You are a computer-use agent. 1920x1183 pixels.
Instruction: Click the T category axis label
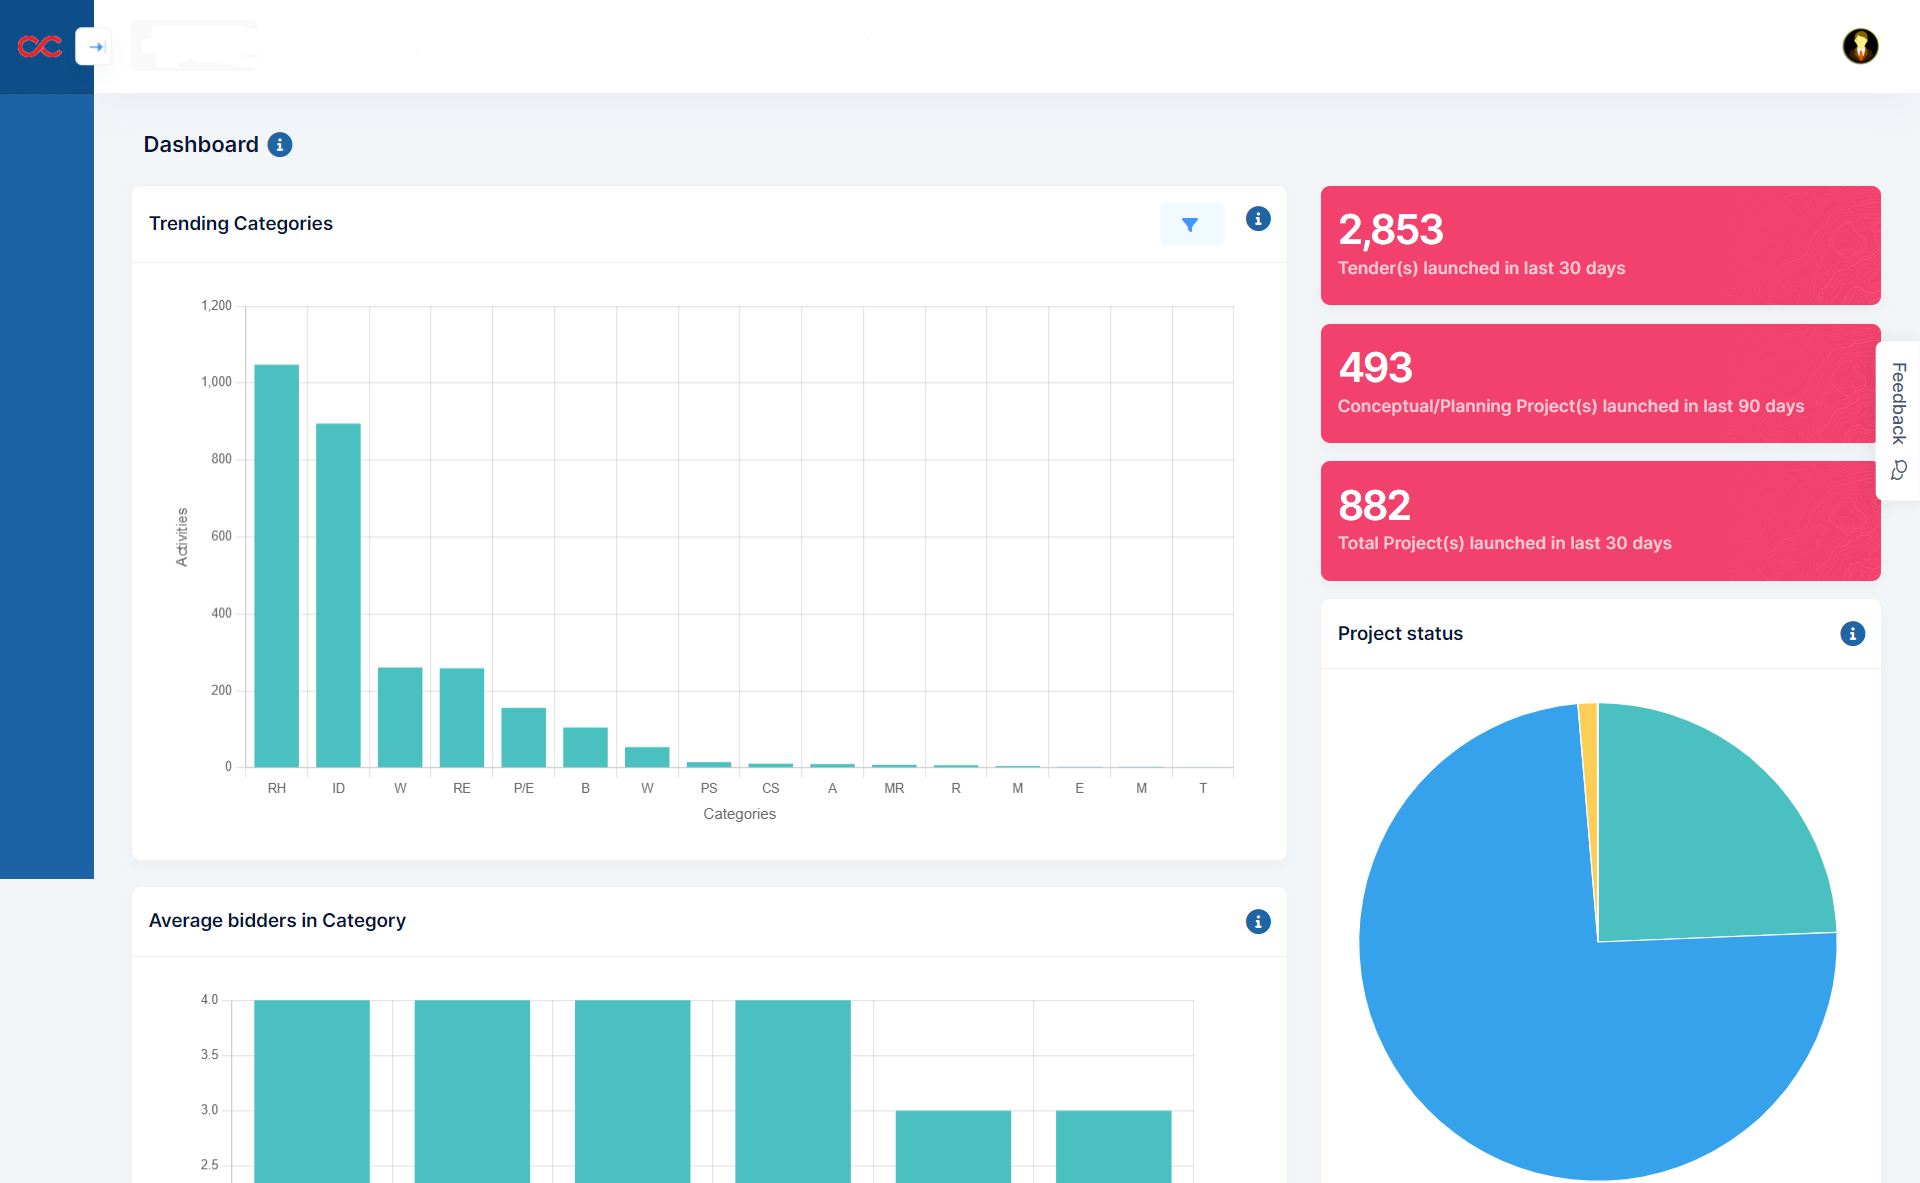1203,789
